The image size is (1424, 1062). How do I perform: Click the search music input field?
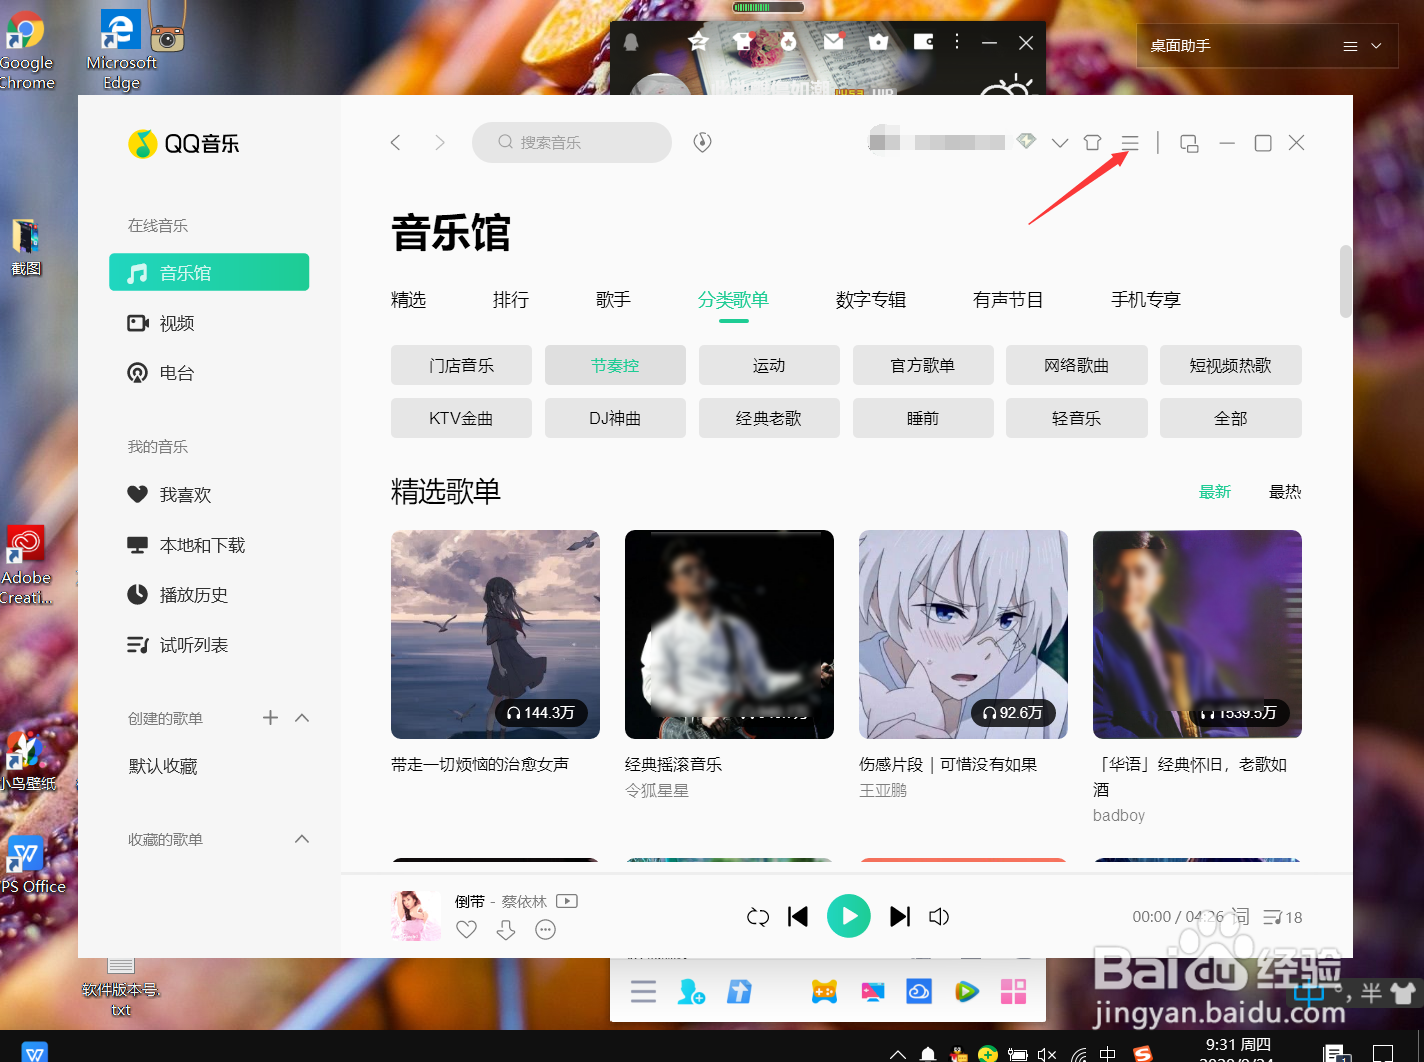[572, 142]
